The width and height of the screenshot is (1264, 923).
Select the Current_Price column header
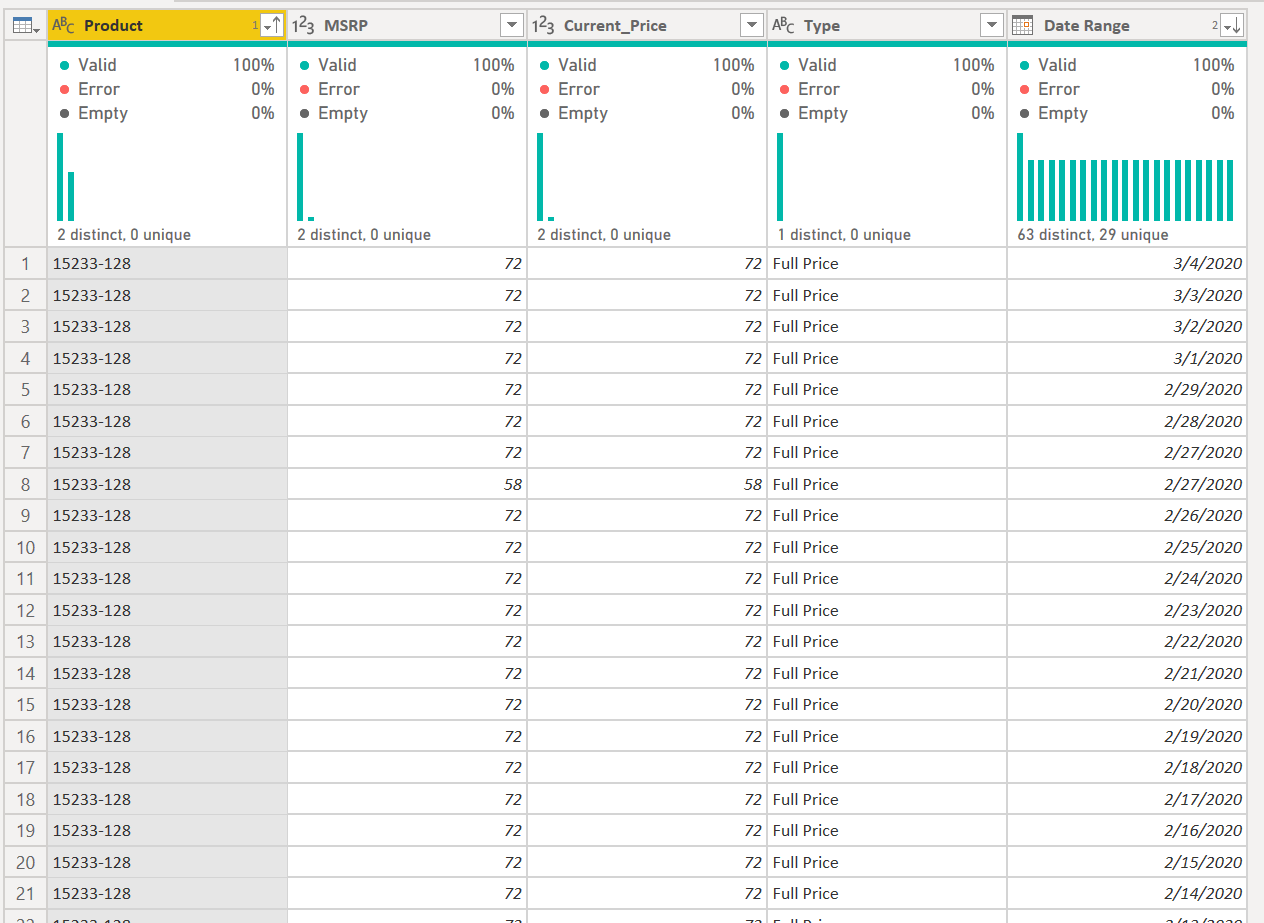(647, 26)
